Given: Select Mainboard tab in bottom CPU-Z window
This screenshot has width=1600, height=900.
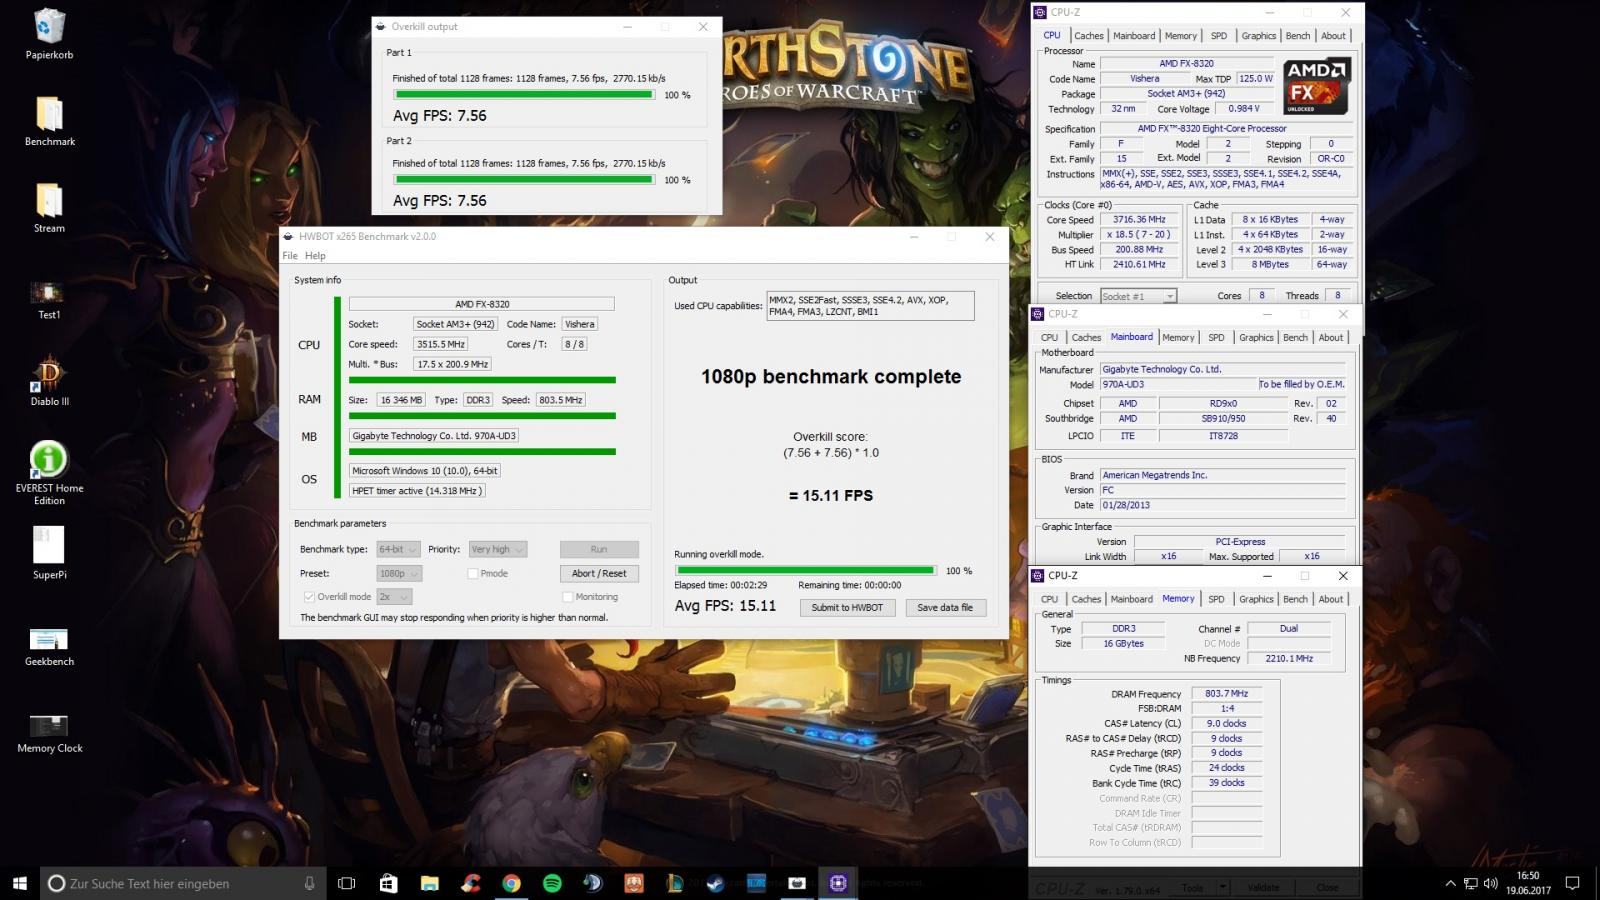Looking at the screenshot, I should pyautogui.click(x=1131, y=599).
